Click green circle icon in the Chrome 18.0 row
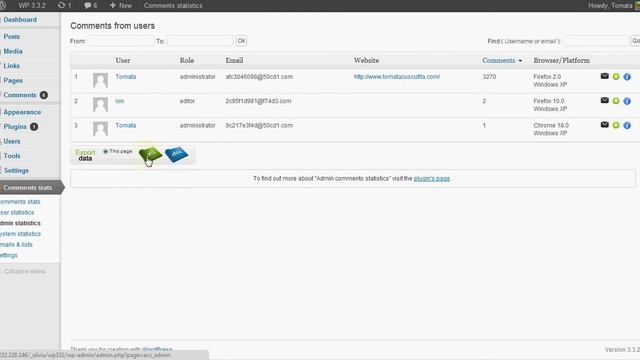The image size is (640, 360). (616, 125)
